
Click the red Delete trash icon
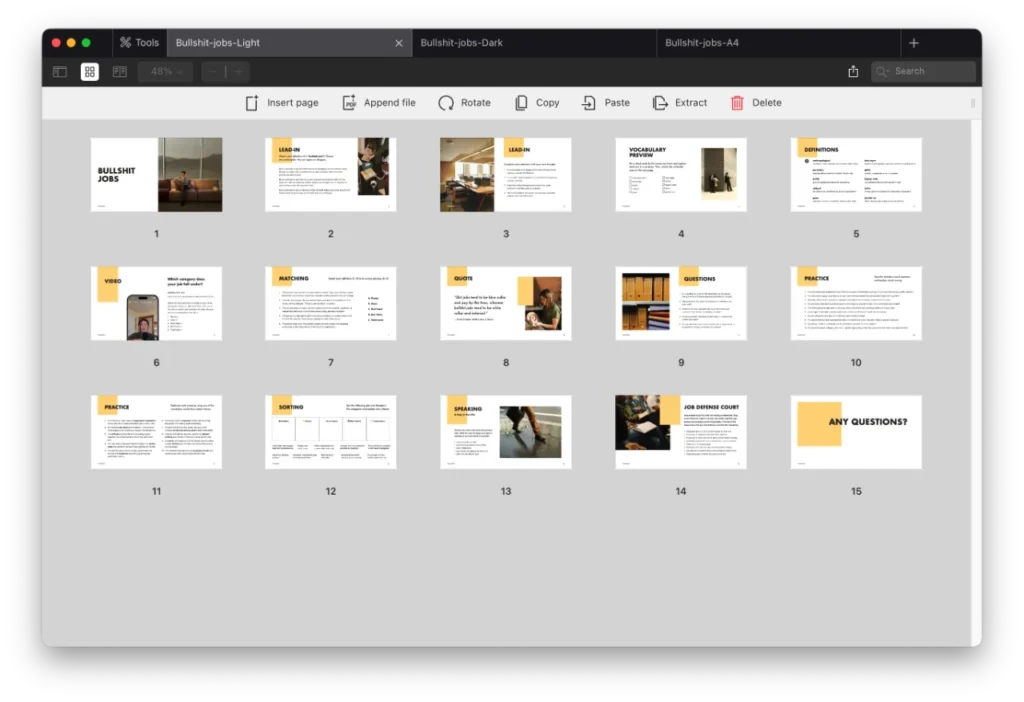click(737, 103)
